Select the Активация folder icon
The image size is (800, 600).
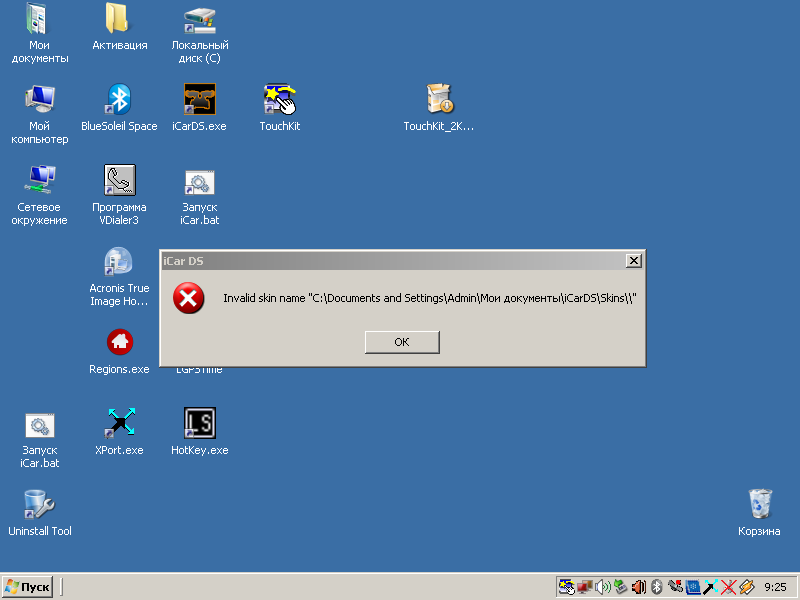[119, 27]
